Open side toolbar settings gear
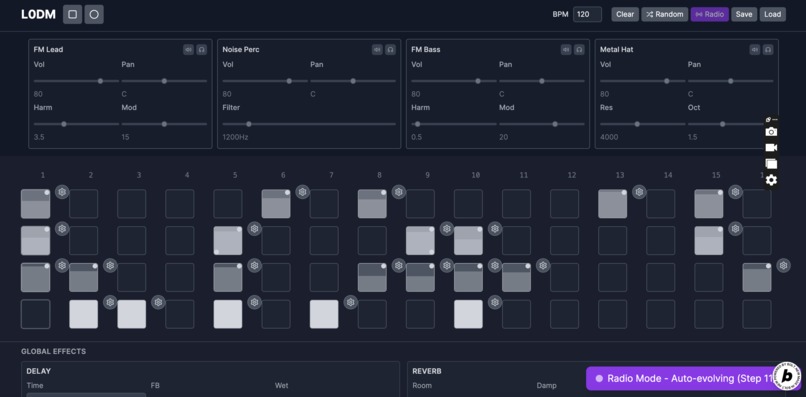The width and height of the screenshot is (806, 397). point(771,180)
